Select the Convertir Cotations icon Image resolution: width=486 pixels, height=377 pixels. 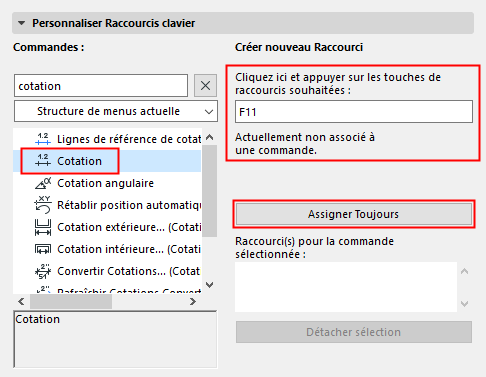(43, 271)
